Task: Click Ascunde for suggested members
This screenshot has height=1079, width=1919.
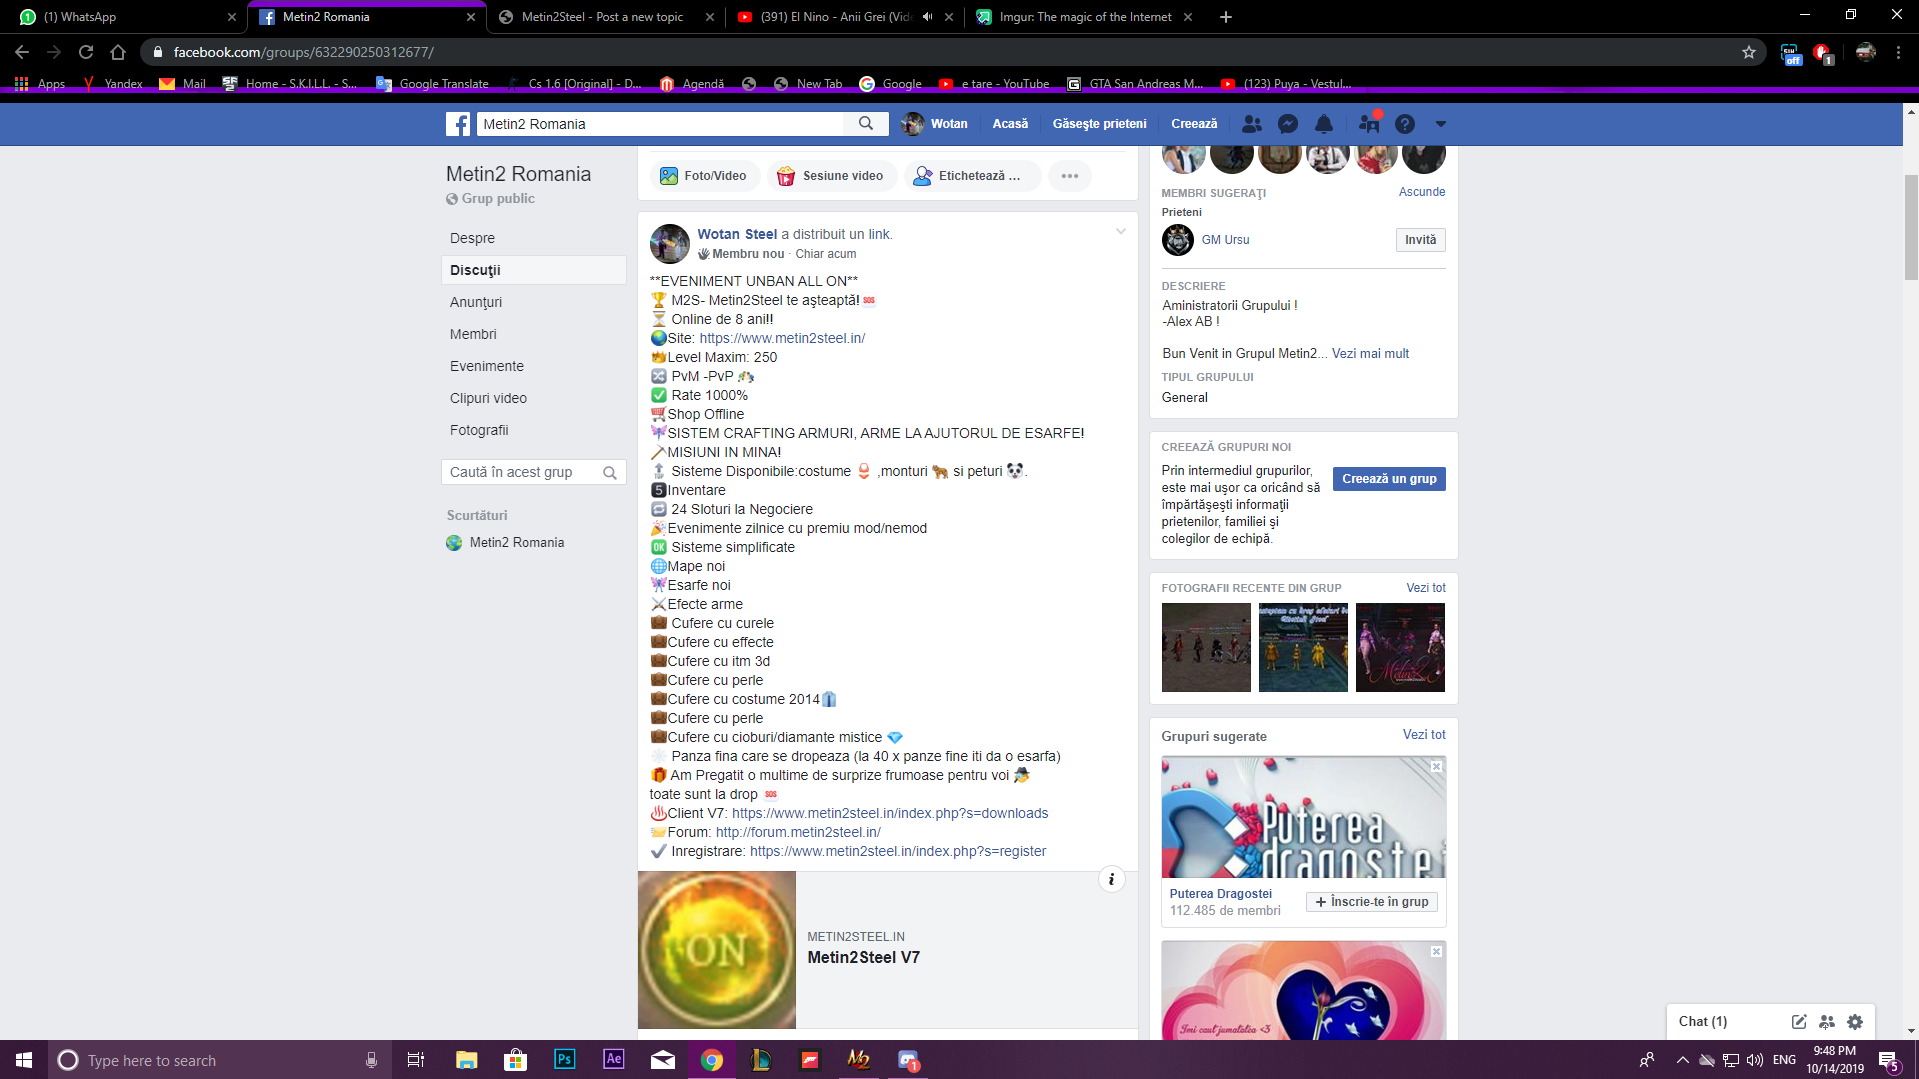Action: point(1421,192)
